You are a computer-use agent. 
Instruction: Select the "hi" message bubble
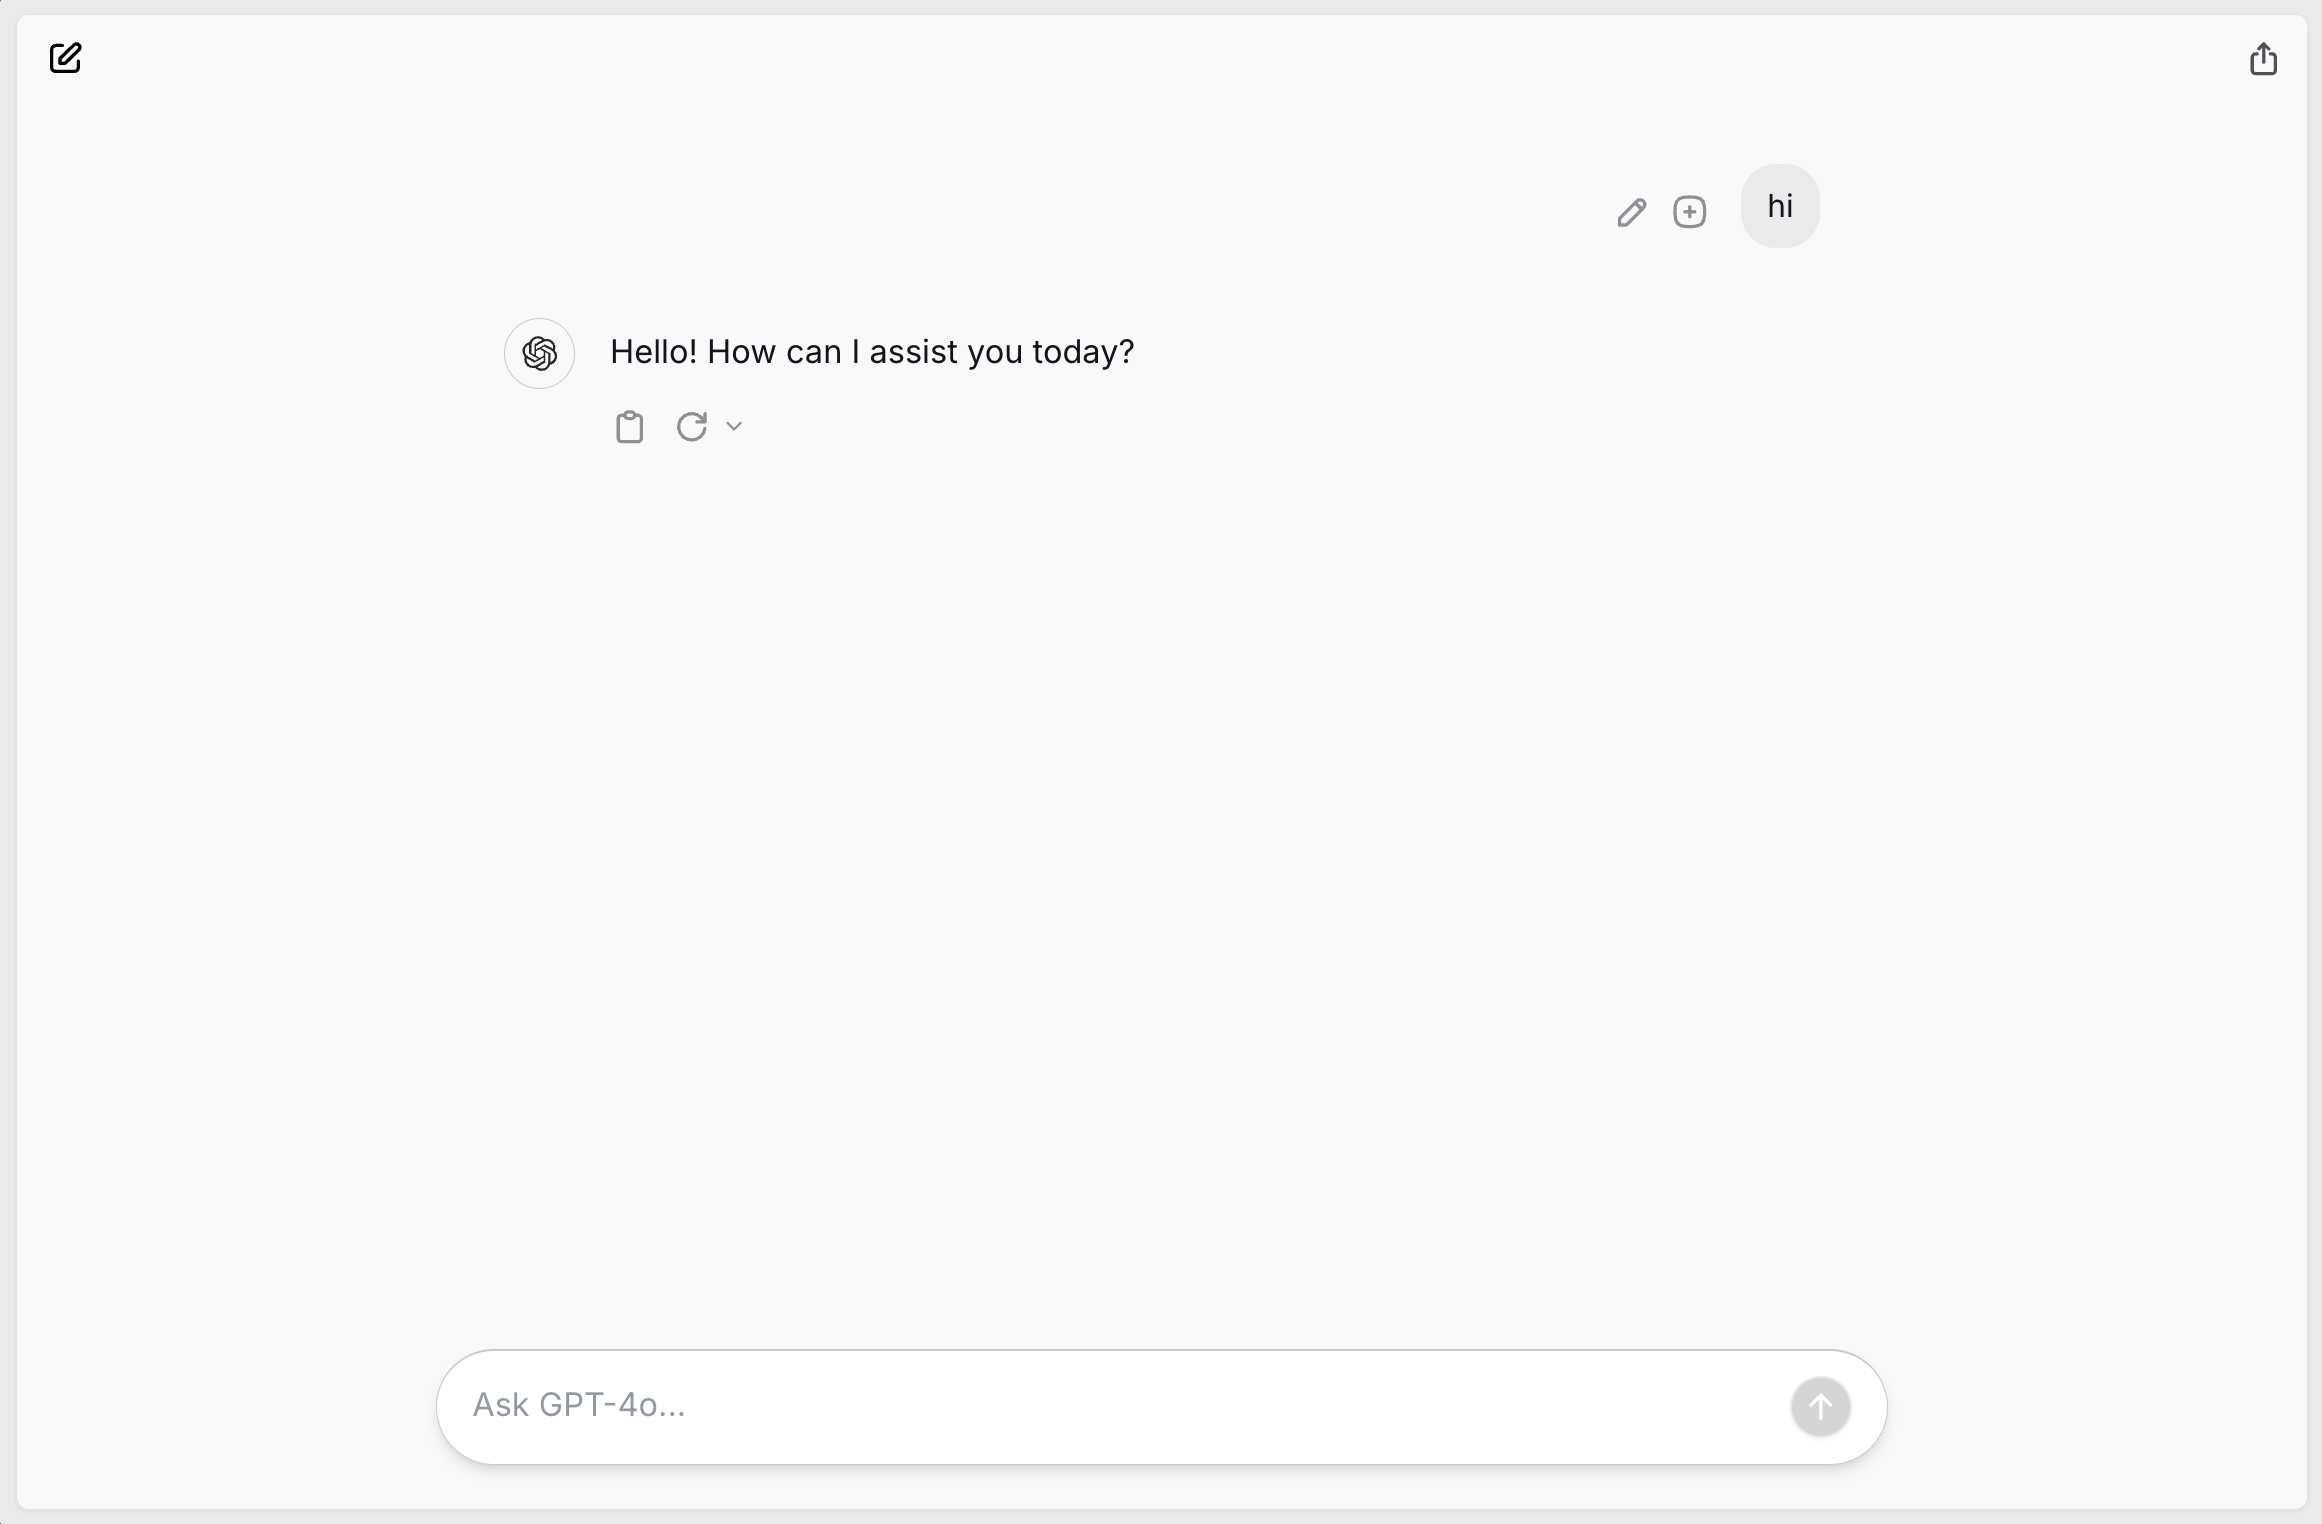(1779, 206)
